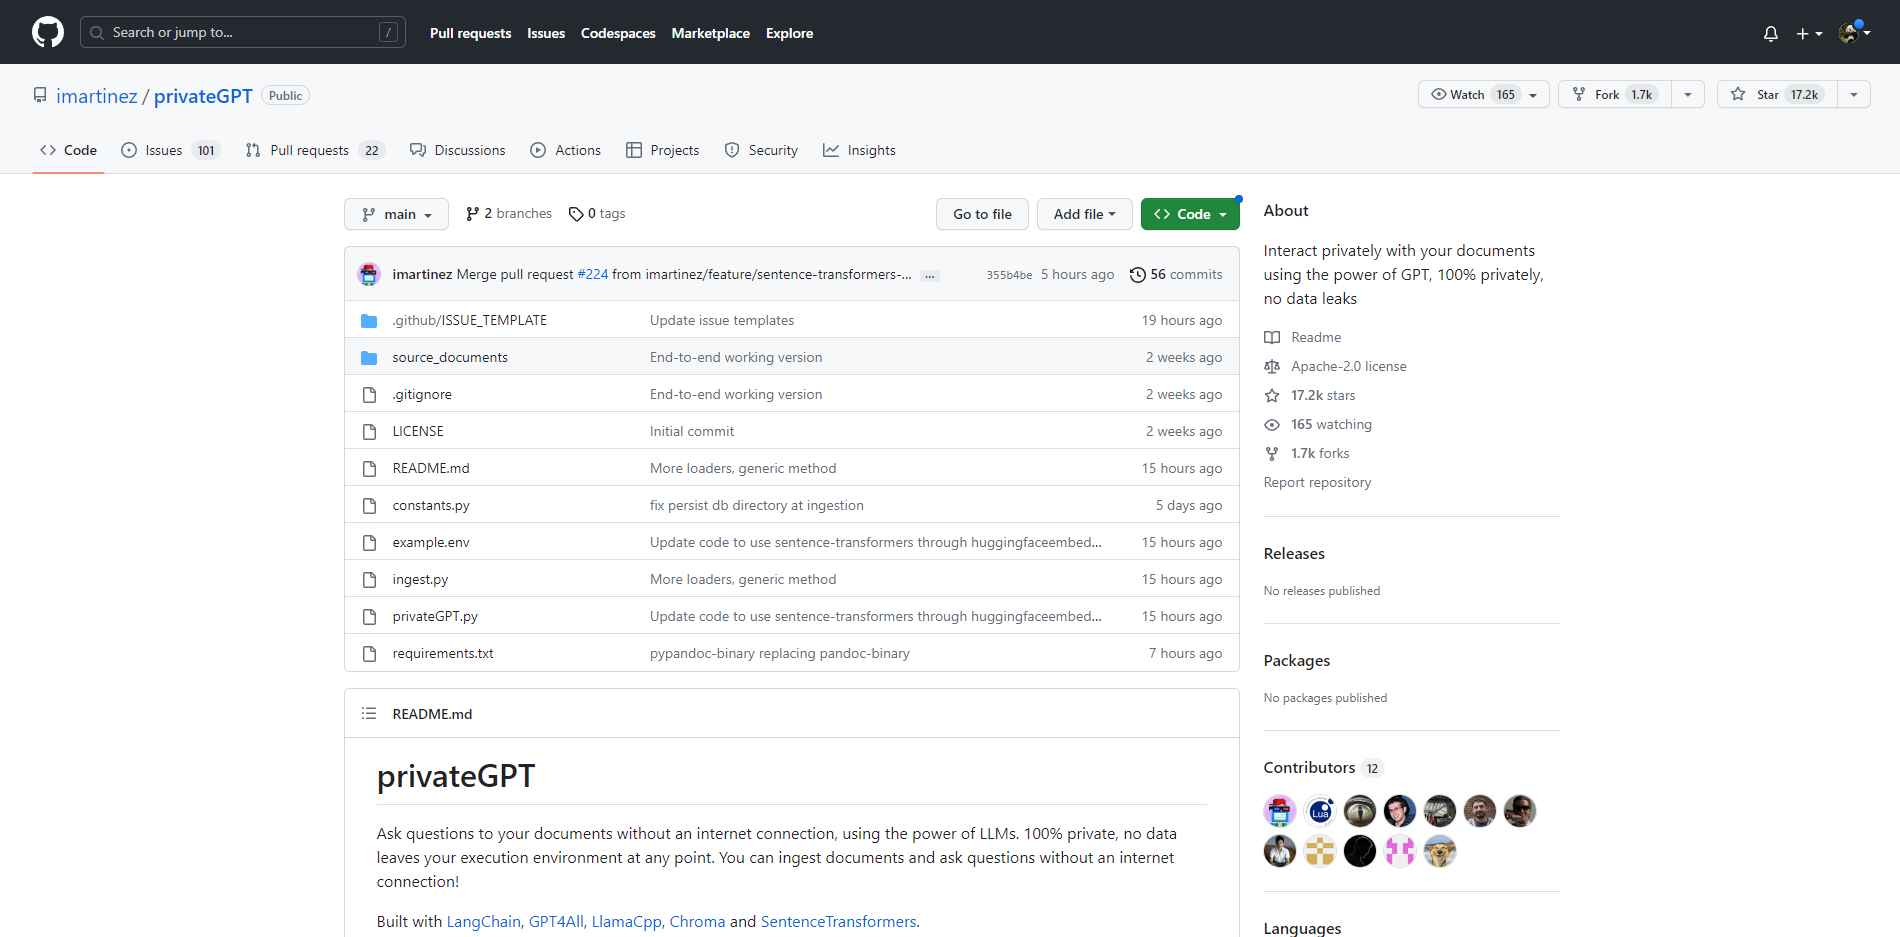Open the main branch selector
This screenshot has height=937, width=1900.
[x=396, y=214]
